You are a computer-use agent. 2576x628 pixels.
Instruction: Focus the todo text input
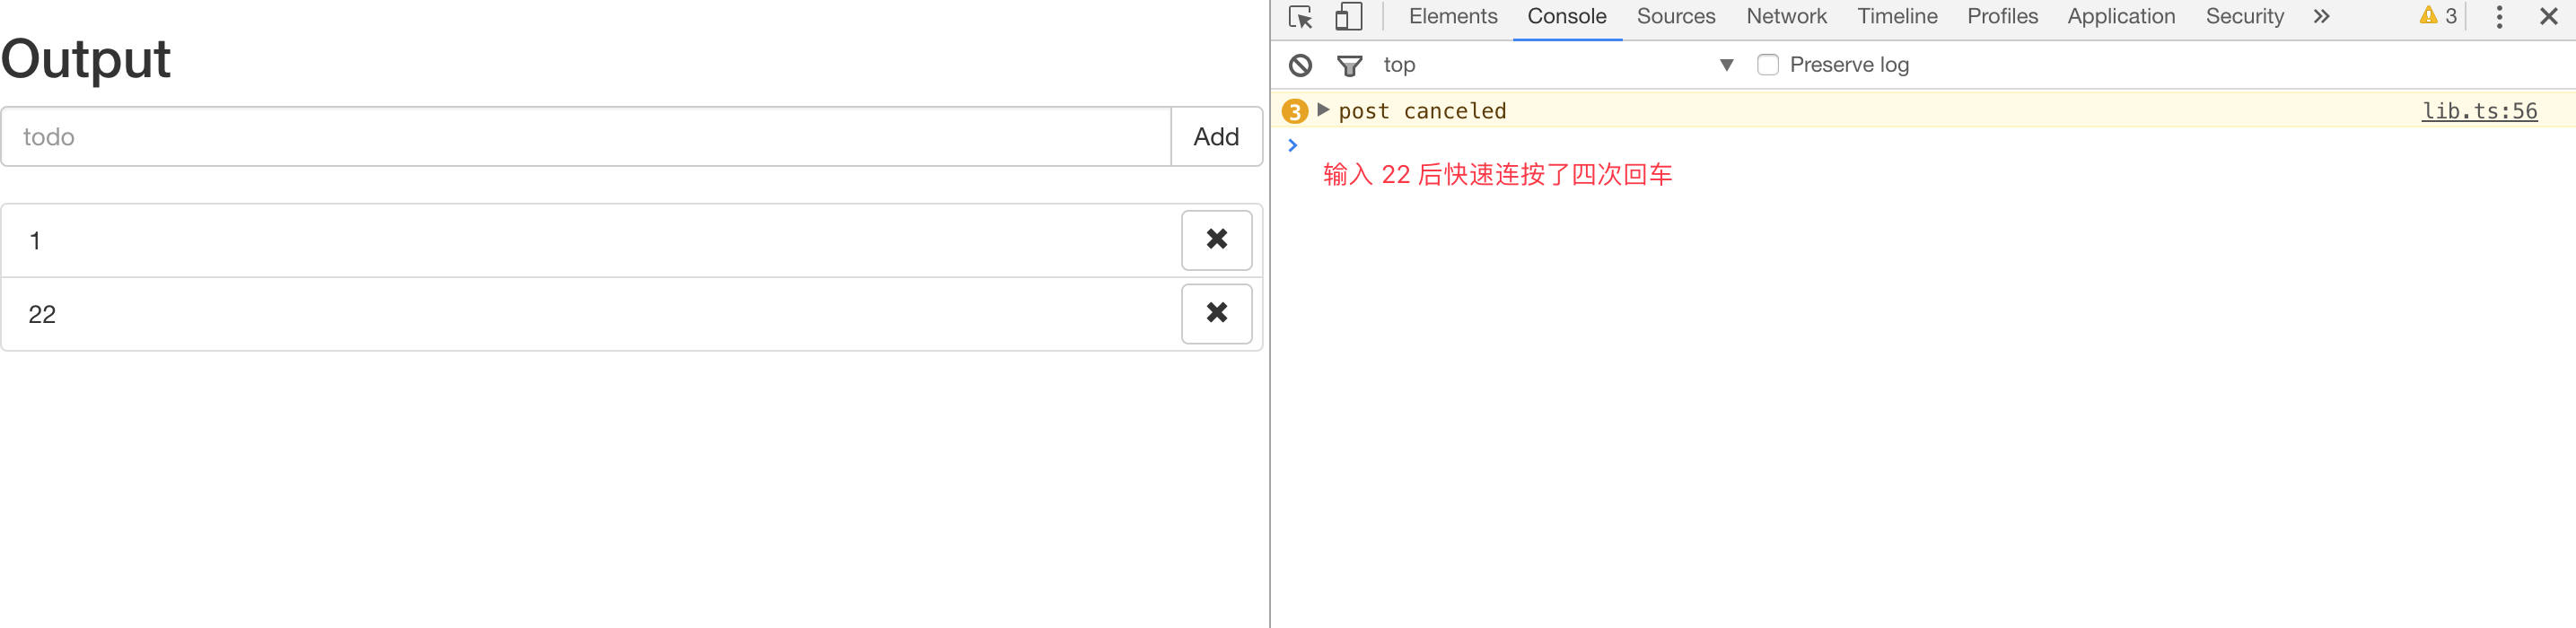tap(586, 137)
